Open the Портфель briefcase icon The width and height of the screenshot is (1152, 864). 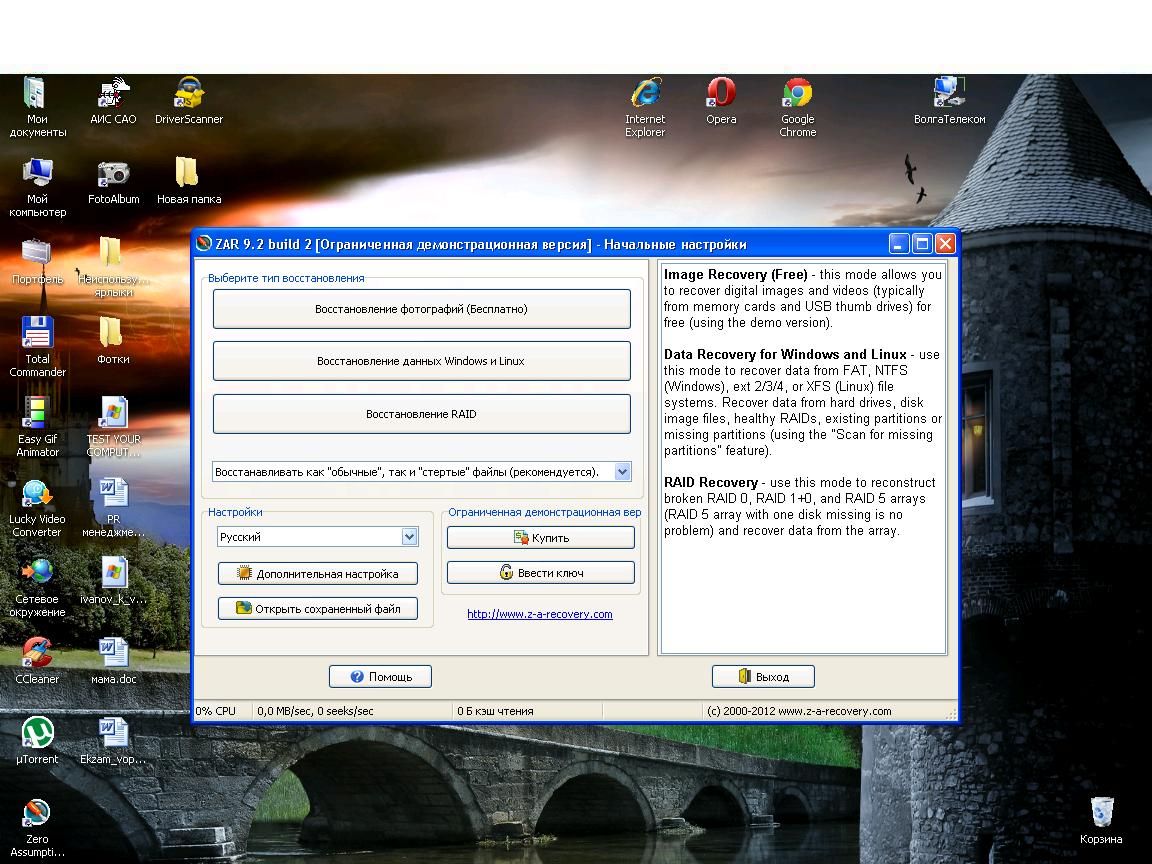pos(37,262)
